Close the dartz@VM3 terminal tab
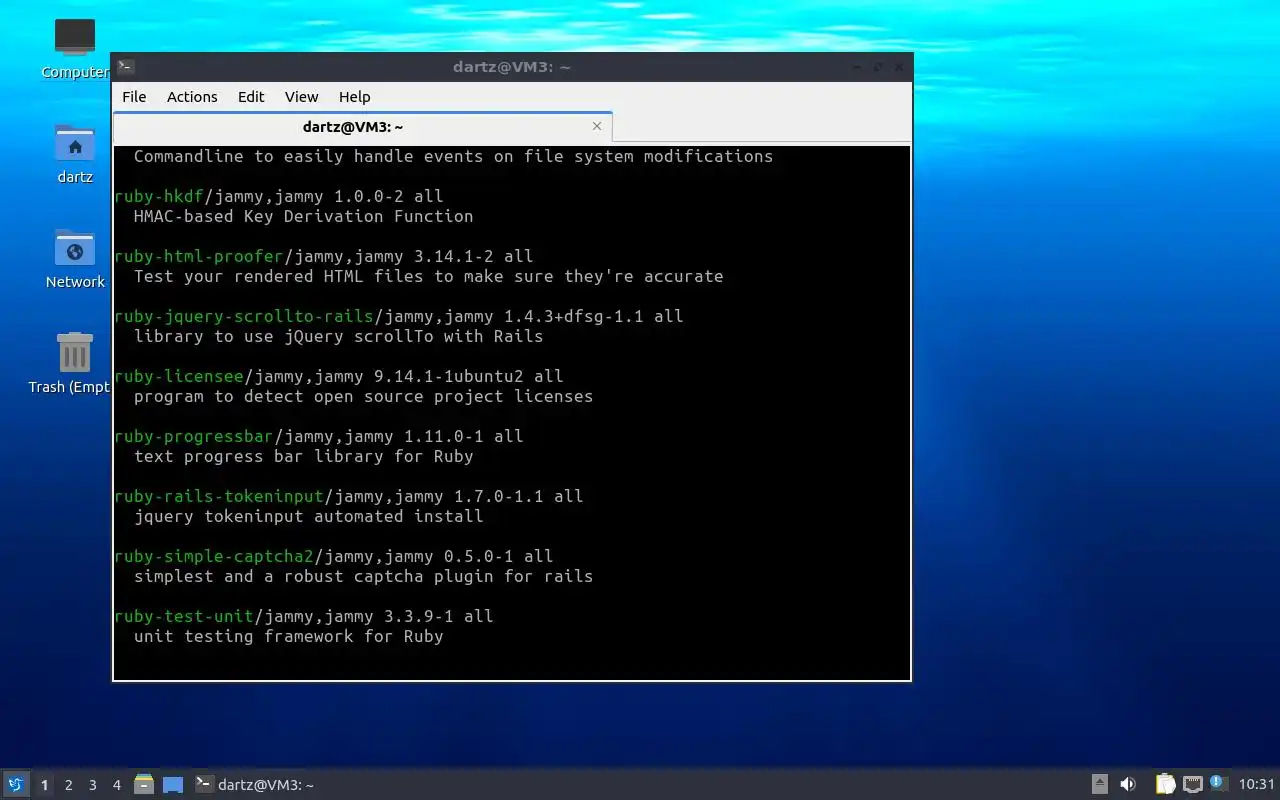 pos(597,126)
